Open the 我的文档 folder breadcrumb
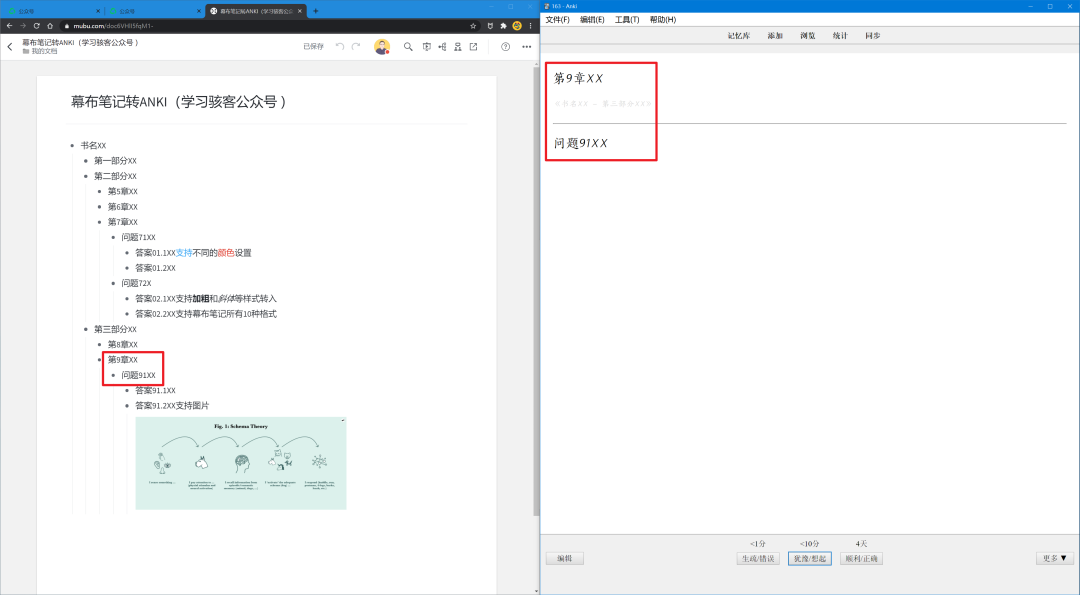This screenshot has height=595, width=1080. 40,52
